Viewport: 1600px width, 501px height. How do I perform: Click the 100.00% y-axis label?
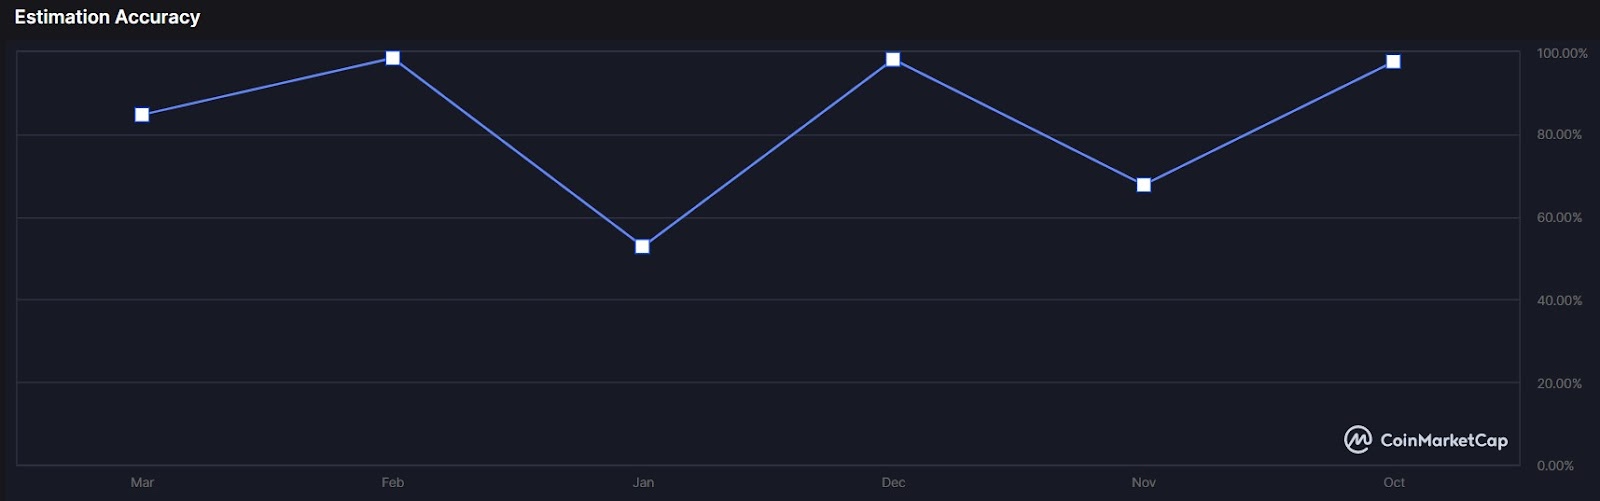point(1561,53)
